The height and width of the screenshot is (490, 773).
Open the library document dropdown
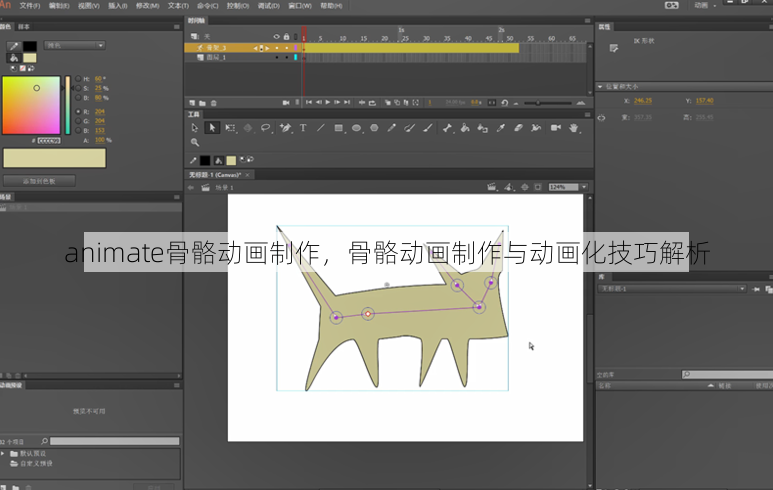click(x=672, y=288)
